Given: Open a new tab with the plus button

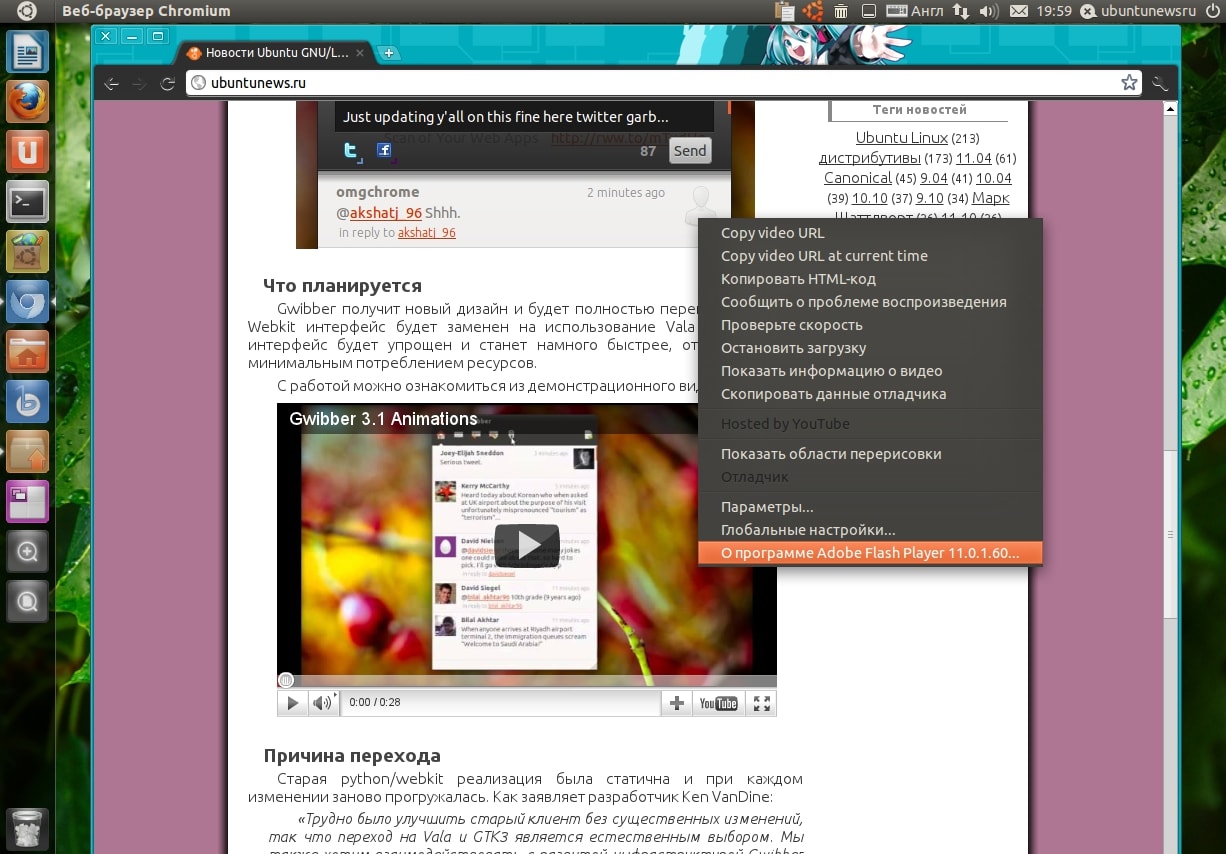Looking at the screenshot, I should point(389,53).
